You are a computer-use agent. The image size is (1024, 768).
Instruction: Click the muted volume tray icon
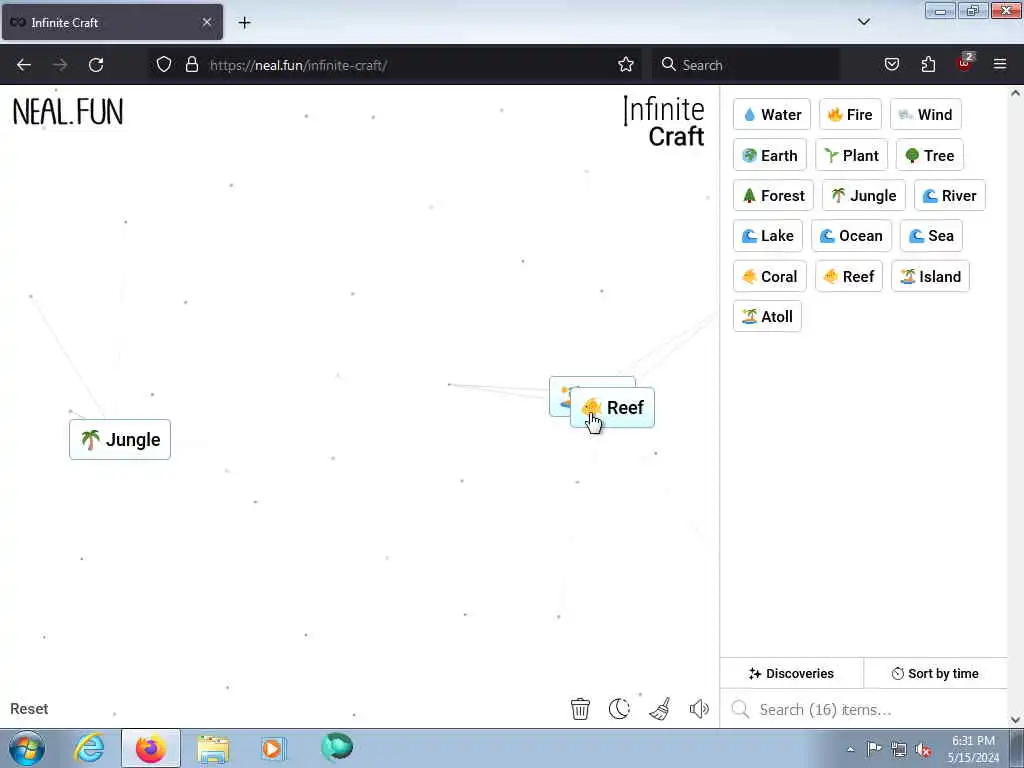923,750
